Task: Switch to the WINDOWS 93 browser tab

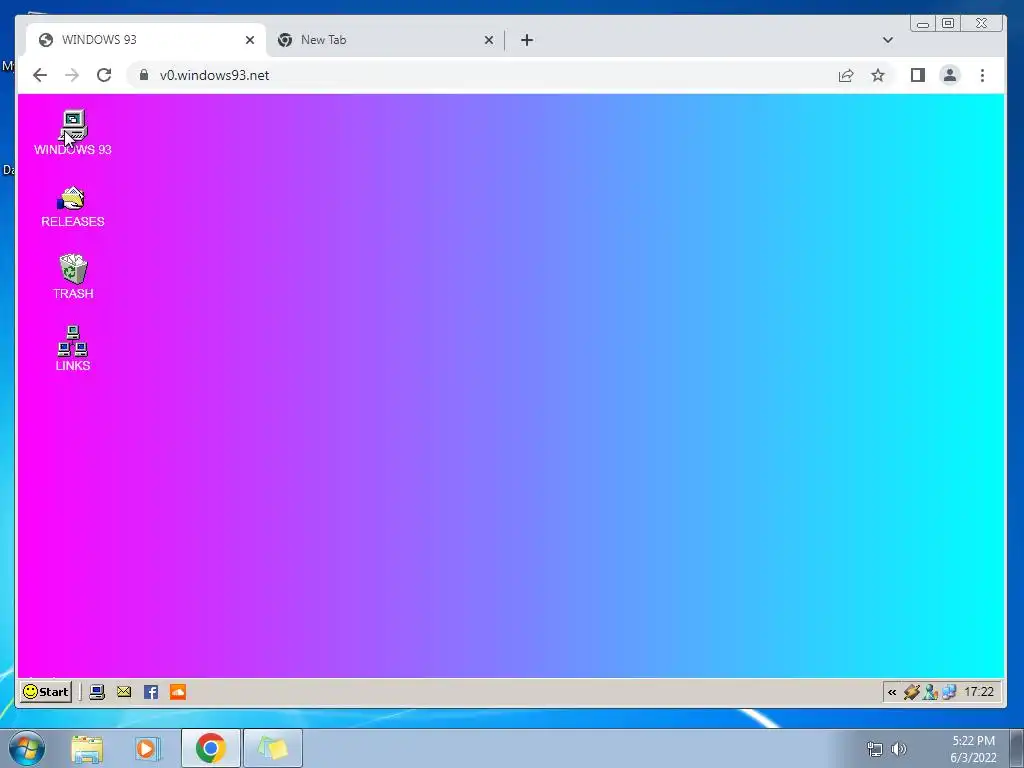Action: pos(145,40)
